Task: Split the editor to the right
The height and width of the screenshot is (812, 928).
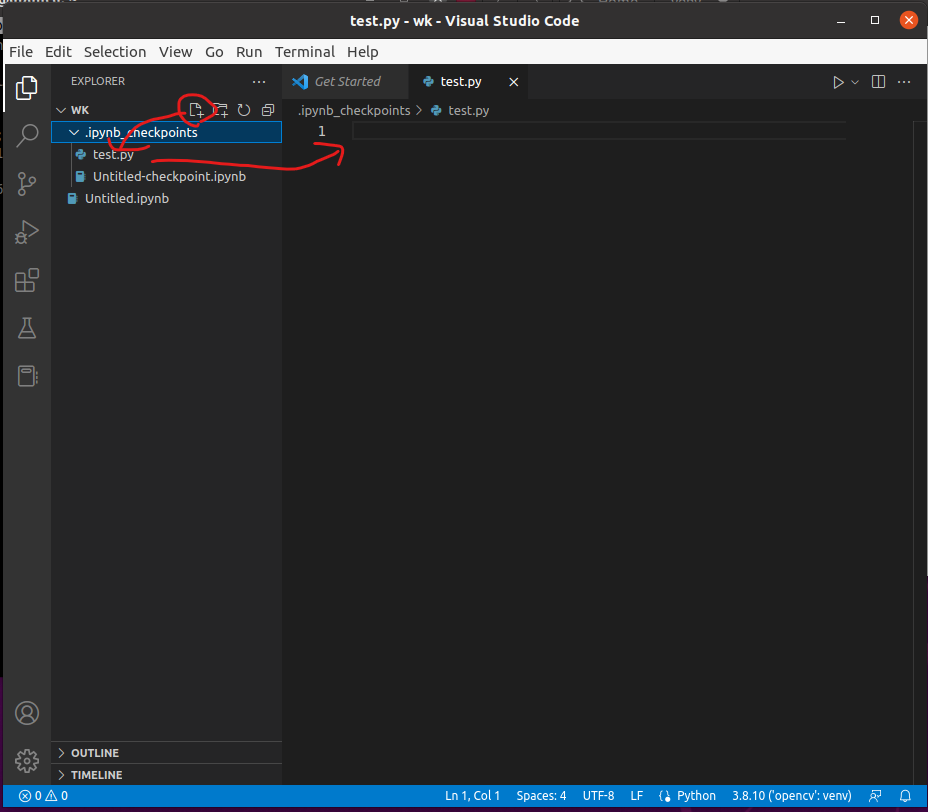Action: click(878, 82)
